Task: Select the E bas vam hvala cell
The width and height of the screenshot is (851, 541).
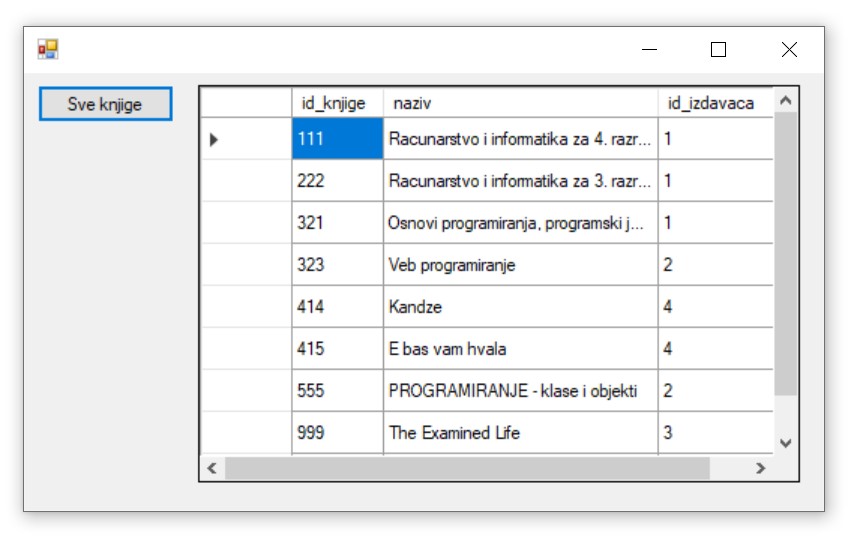Action: (520, 349)
